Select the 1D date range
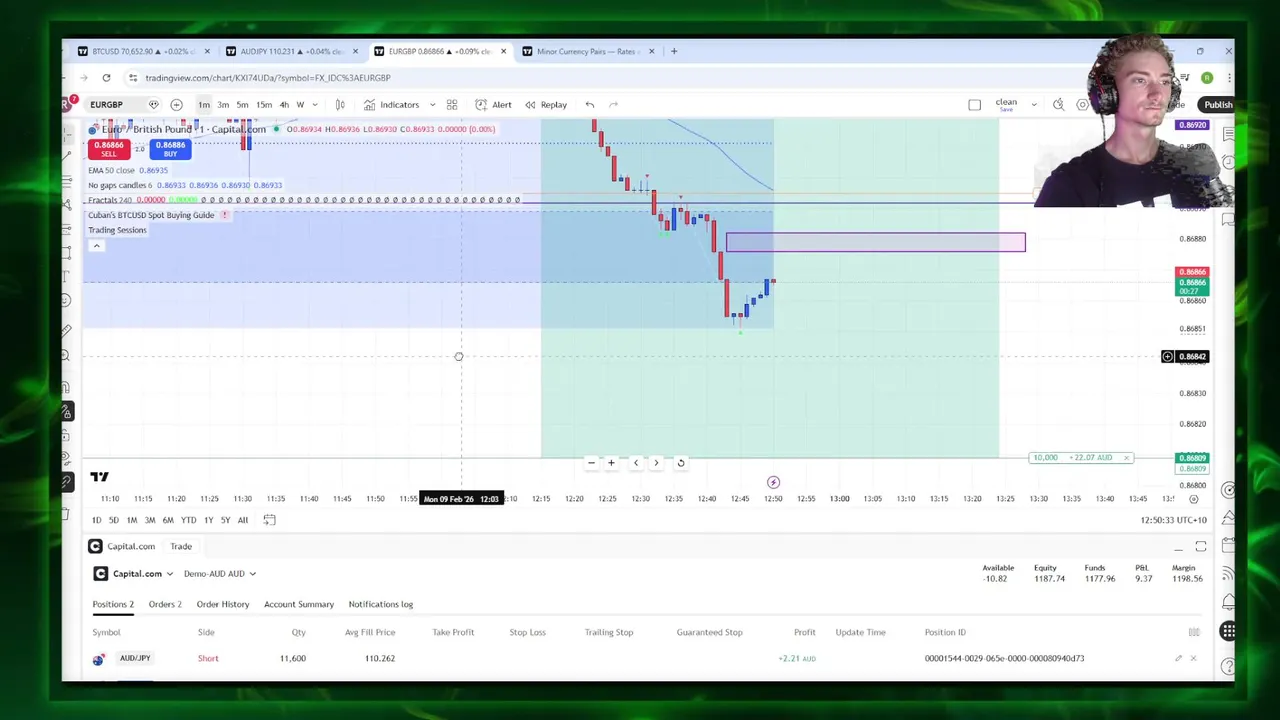Screen dimensions: 1280x720 [x=97, y=520]
